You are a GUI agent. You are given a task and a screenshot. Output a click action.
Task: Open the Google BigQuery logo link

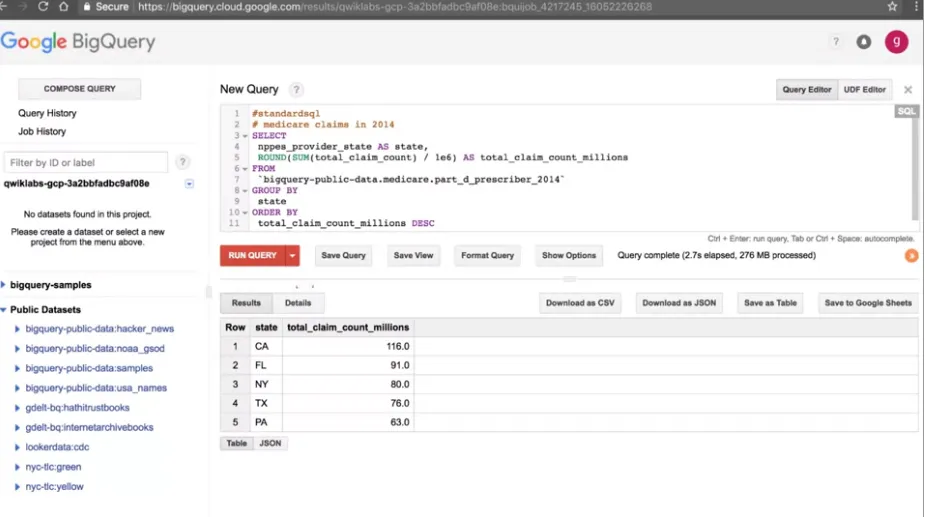coord(78,41)
